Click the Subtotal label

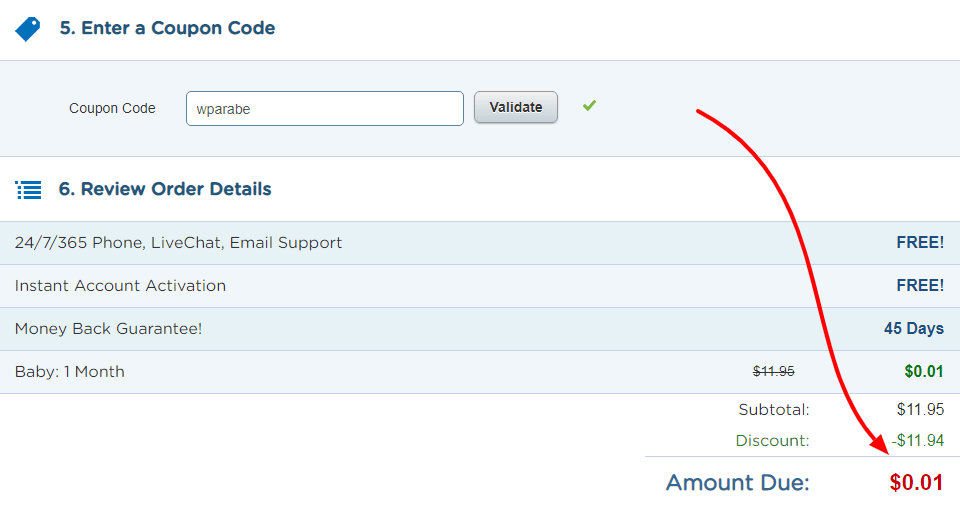[x=773, y=409]
